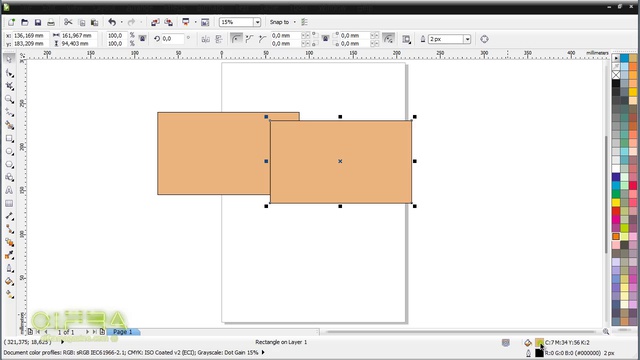
Task: Select the Blend effects tool
Action: (x=9, y=242)
